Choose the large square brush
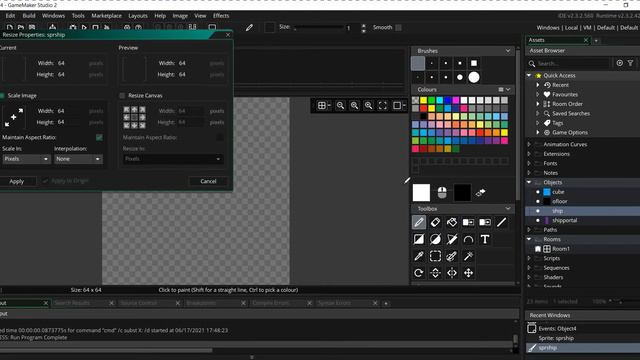This screenshot has width=640, height=360. point(474,63)
